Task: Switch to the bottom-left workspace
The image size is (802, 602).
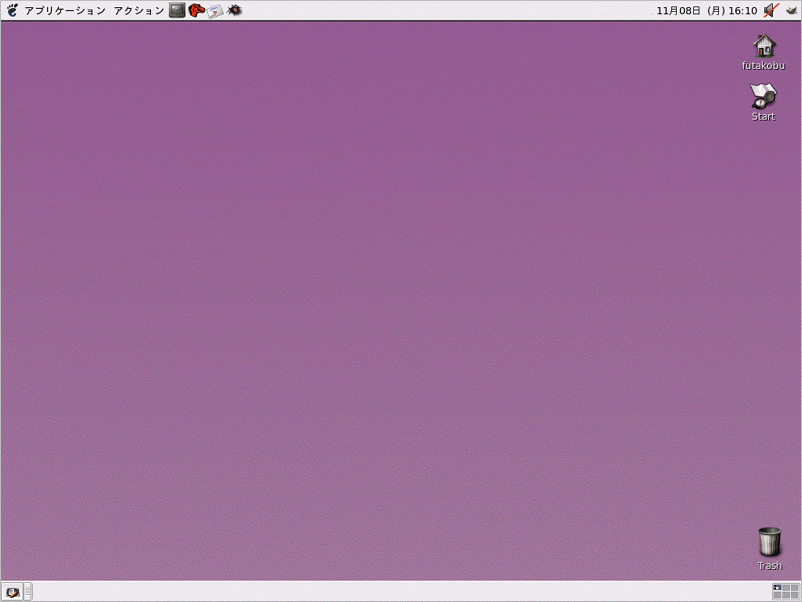Action: pyautogui.click(x=777, y=596)
